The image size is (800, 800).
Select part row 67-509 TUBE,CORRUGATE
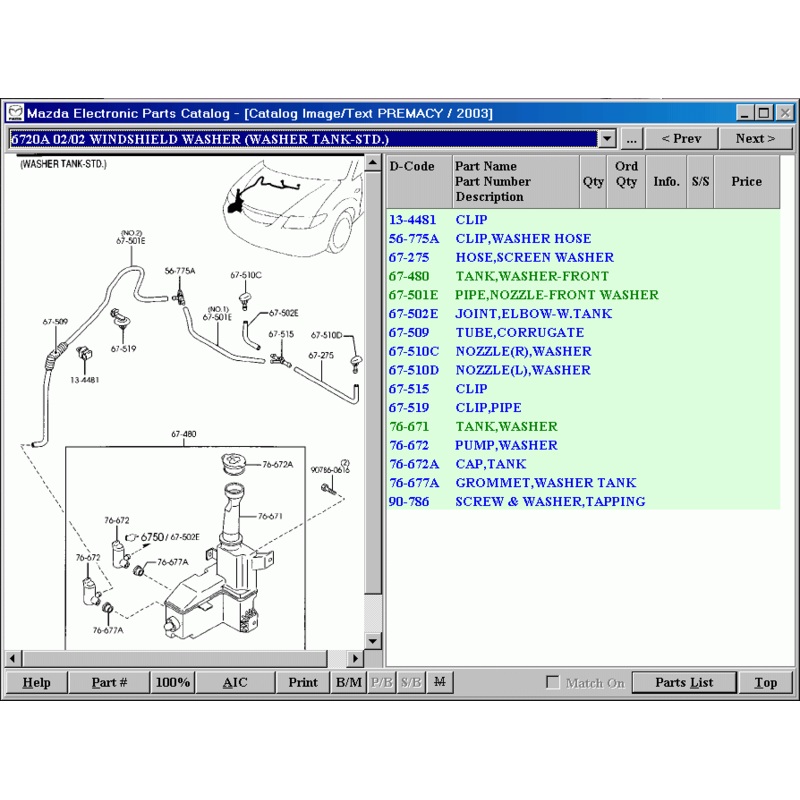583,333
